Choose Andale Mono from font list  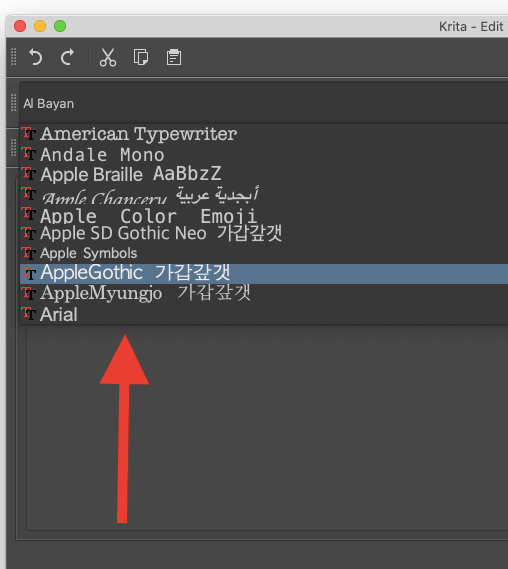pyautogui.click(x=264, y=155)
